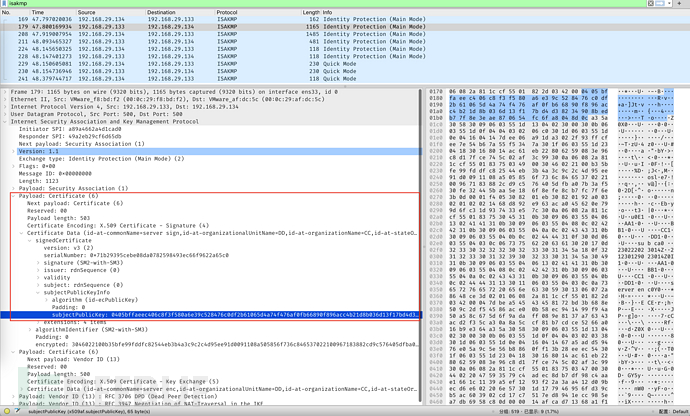Add a filter button with plus icon

pyautogui.click(x=679, y=3)
